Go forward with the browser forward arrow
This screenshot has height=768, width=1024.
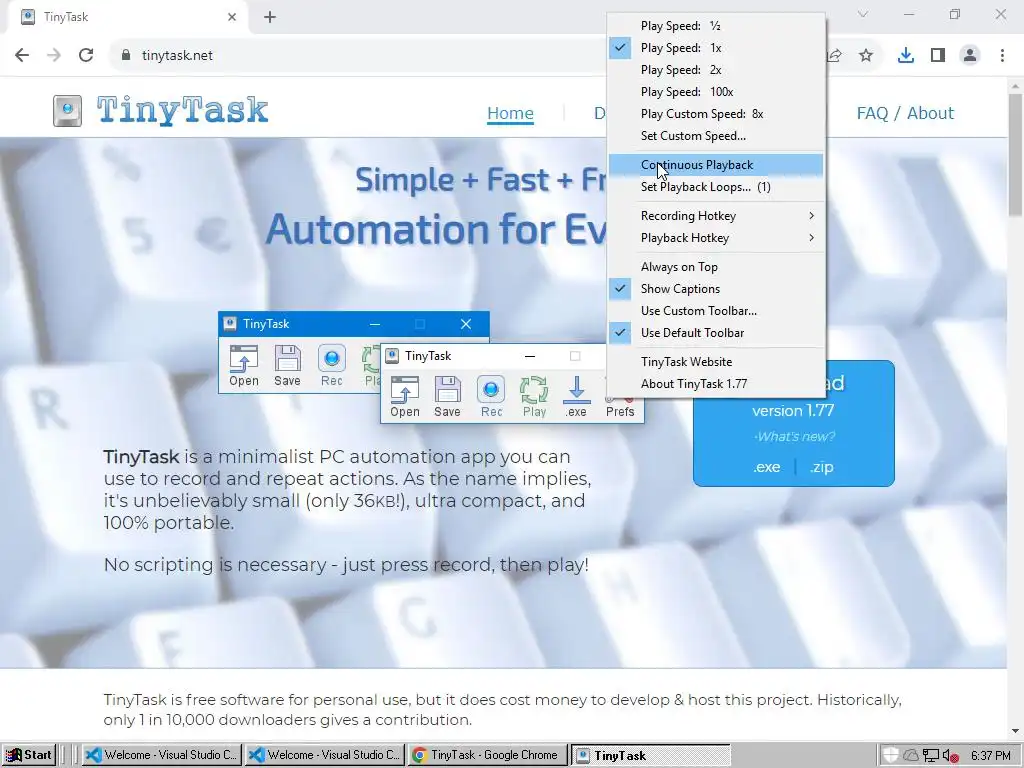tap(54, 55)
